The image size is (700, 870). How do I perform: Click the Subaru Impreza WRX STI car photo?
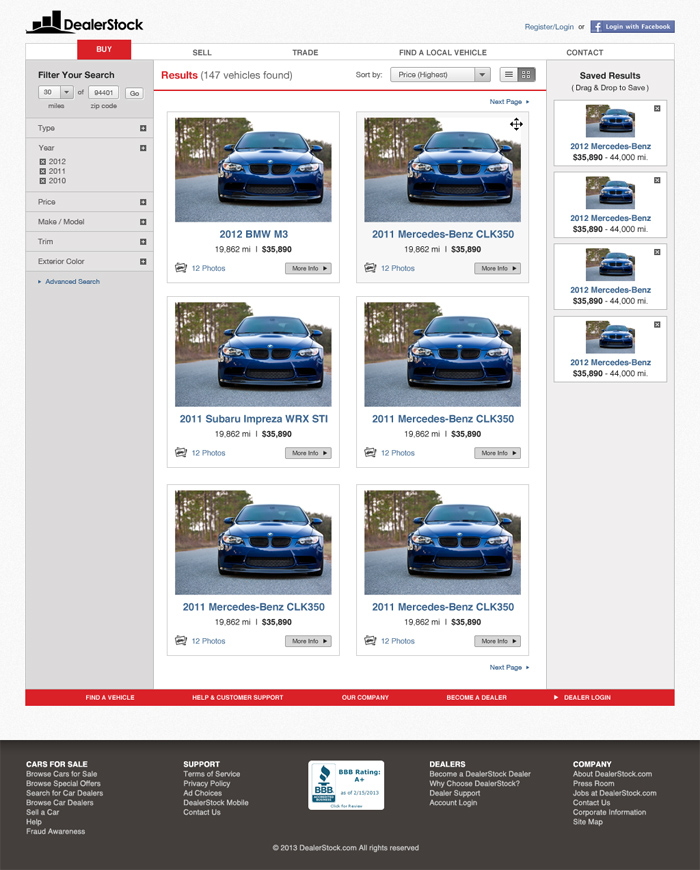[x=253, y=355]
